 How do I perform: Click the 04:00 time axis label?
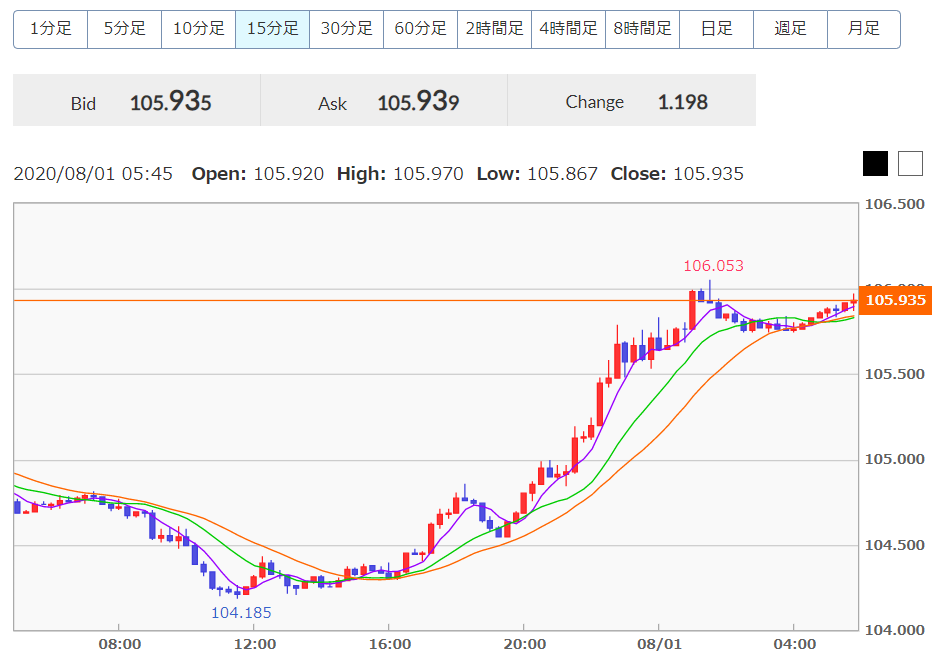[x=795, y=644]
